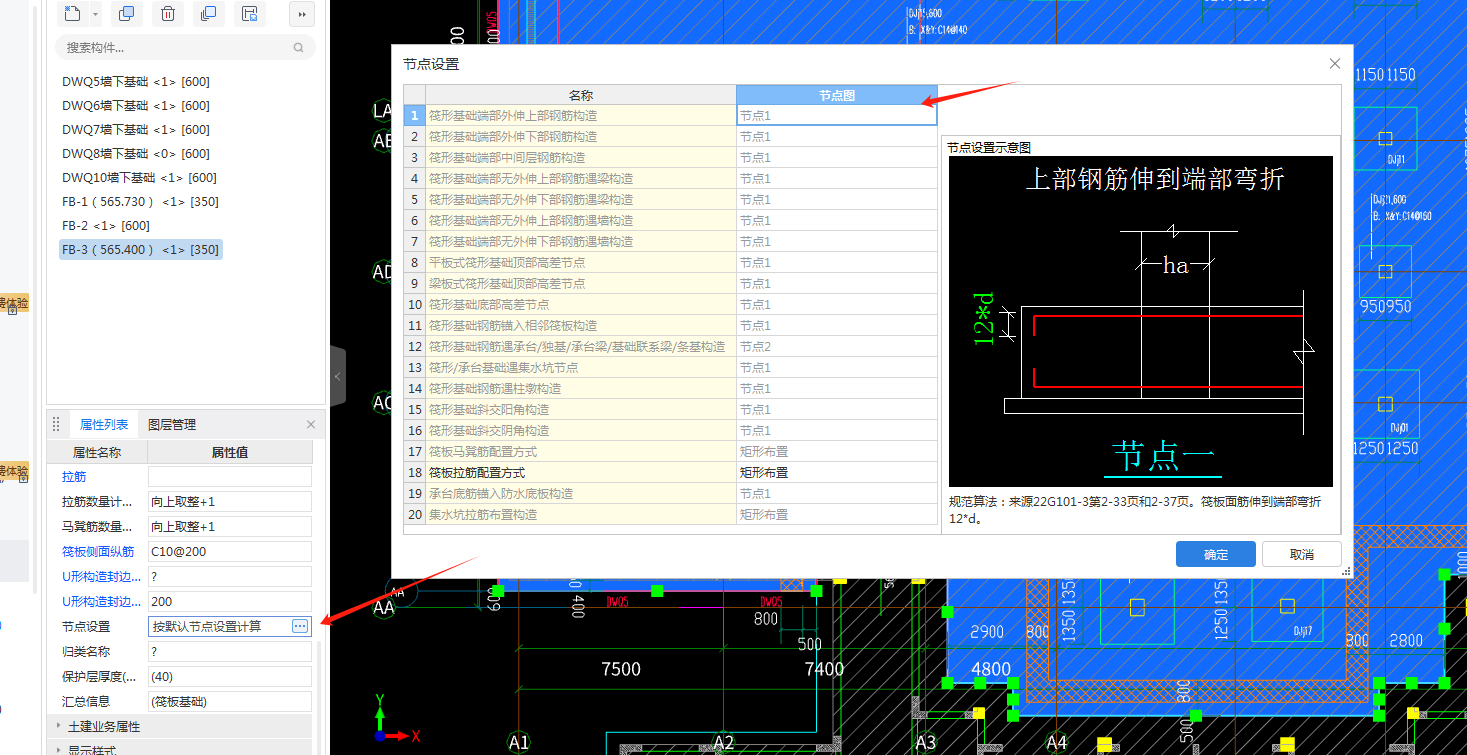Select row 1 节点1 cell
Screen dimensions: 1467x755
click(x=837, y=116)
